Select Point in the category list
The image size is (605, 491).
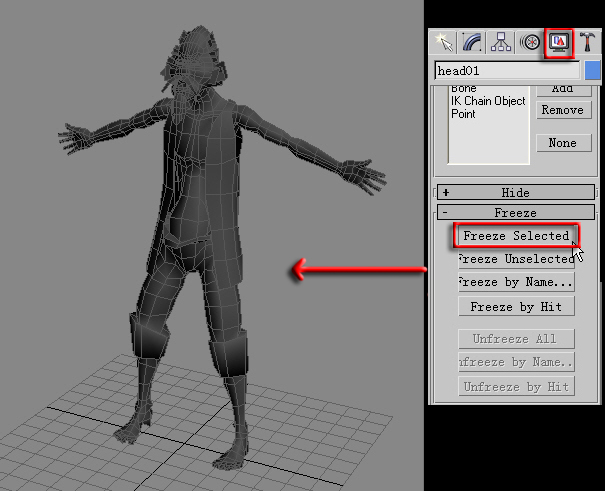464,114
